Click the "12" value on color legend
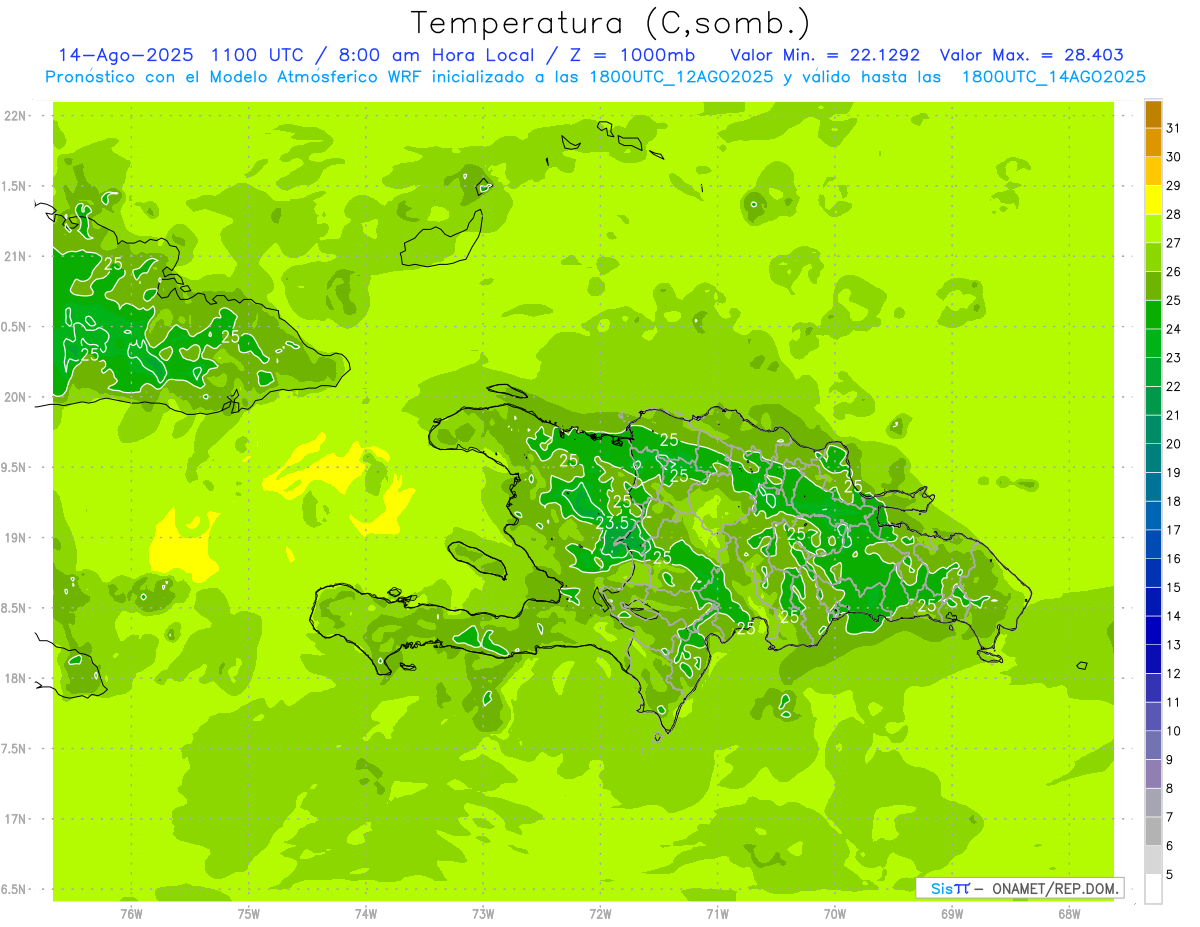The height and width of the screenshot is (927, 1200). (1174, 673)
